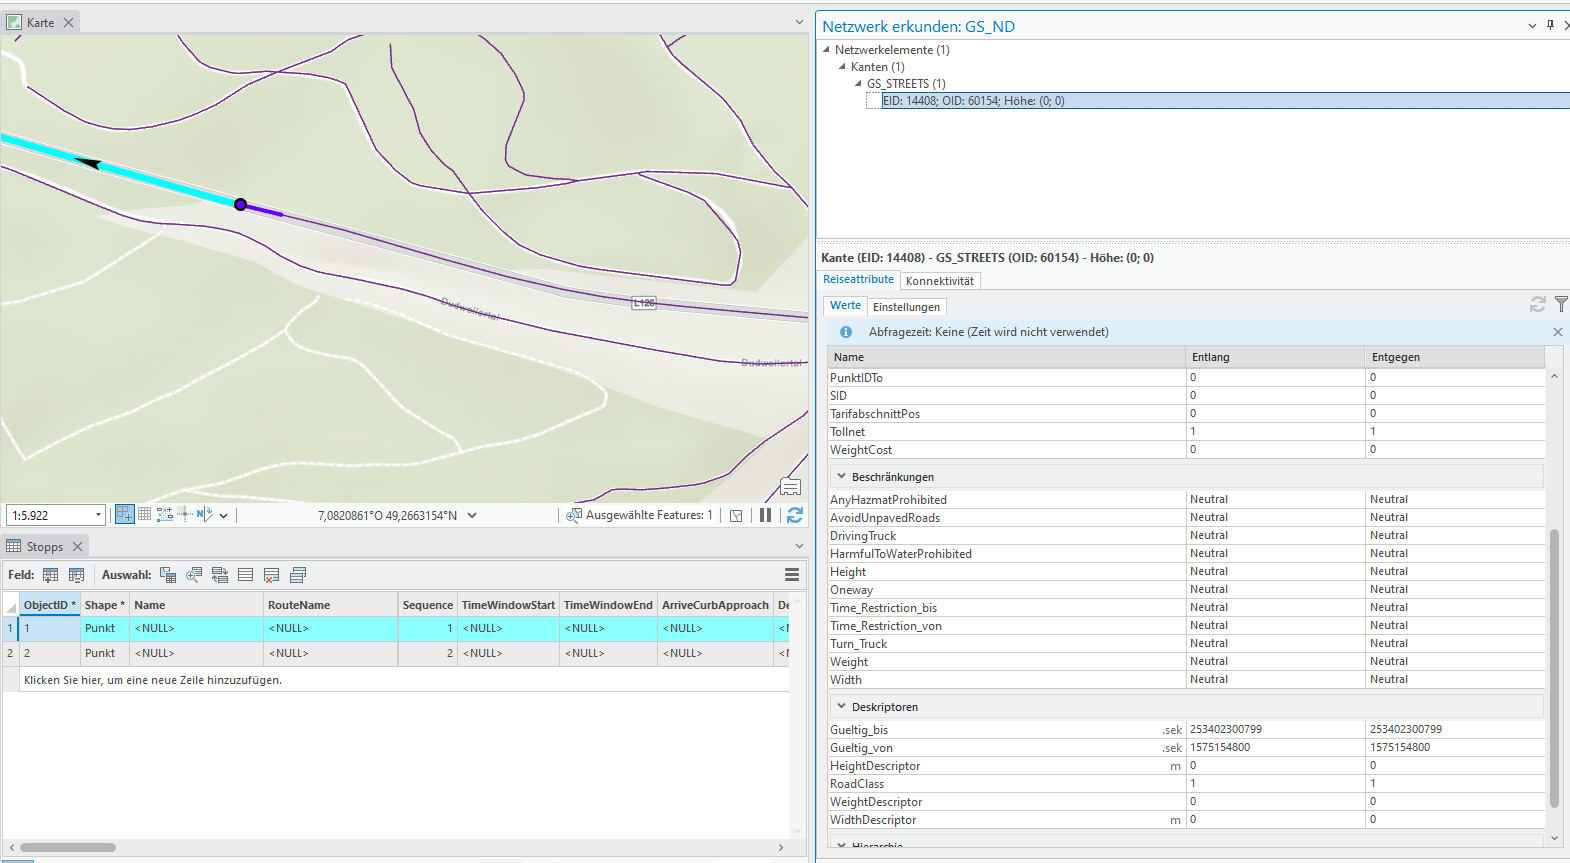Open the map scale dropdown
Screen dimensions: 1570x863
pyautogui.click(x=98, y=515)
